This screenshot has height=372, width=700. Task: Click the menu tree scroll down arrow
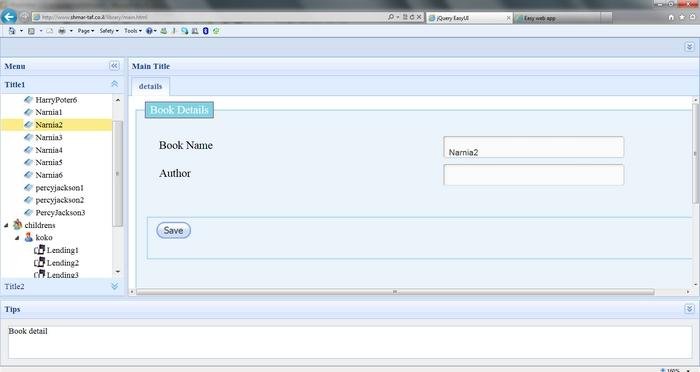pos(118,271)
